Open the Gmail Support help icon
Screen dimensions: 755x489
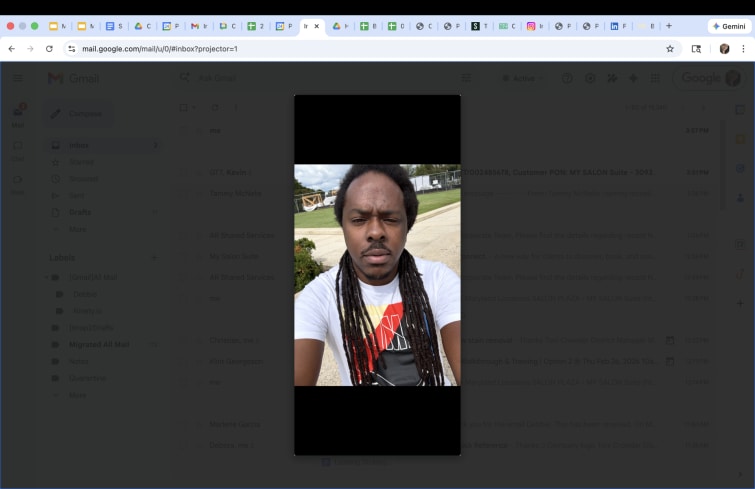pyautogui.click(x=567, y=78)
